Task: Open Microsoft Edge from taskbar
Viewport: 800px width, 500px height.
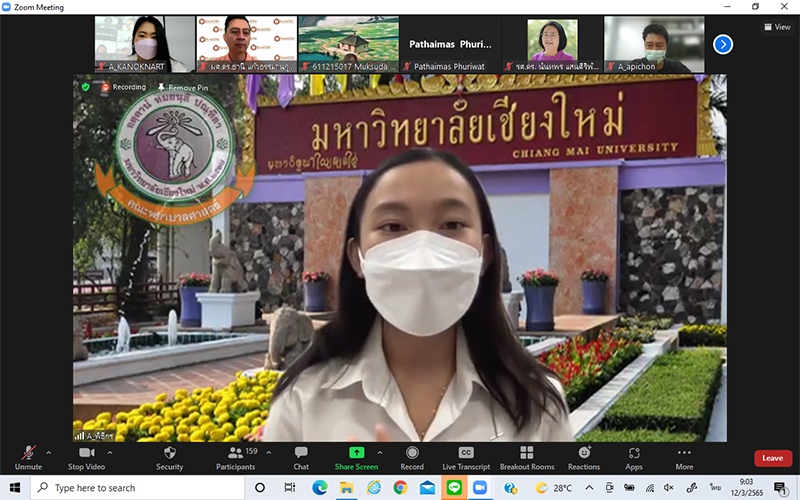Action: tap(320, 488)
